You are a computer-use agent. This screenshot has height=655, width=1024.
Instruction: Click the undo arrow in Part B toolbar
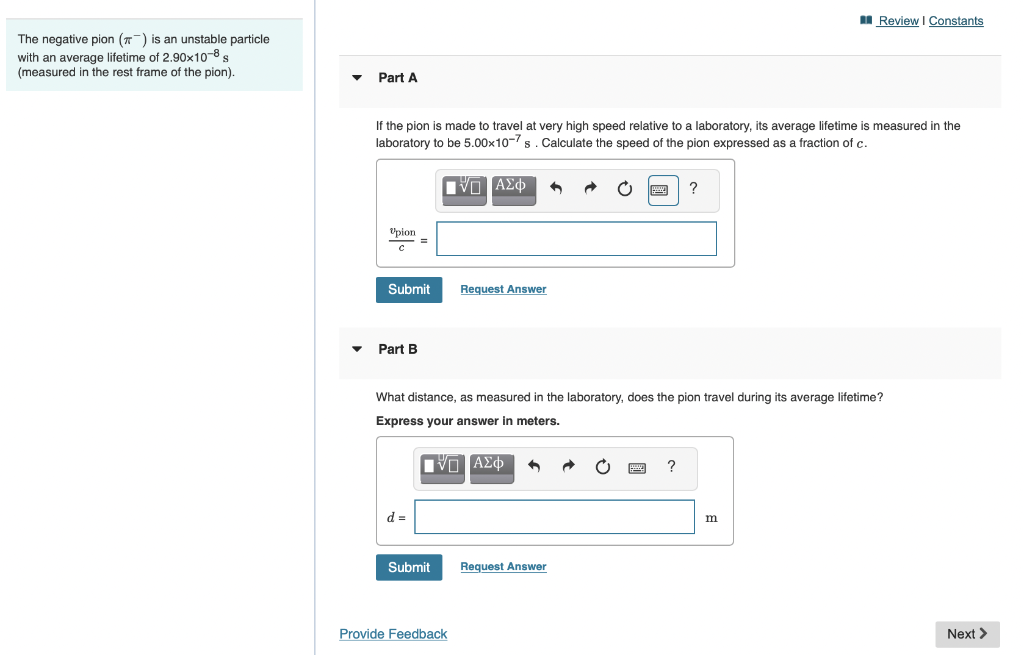point(535,466)
